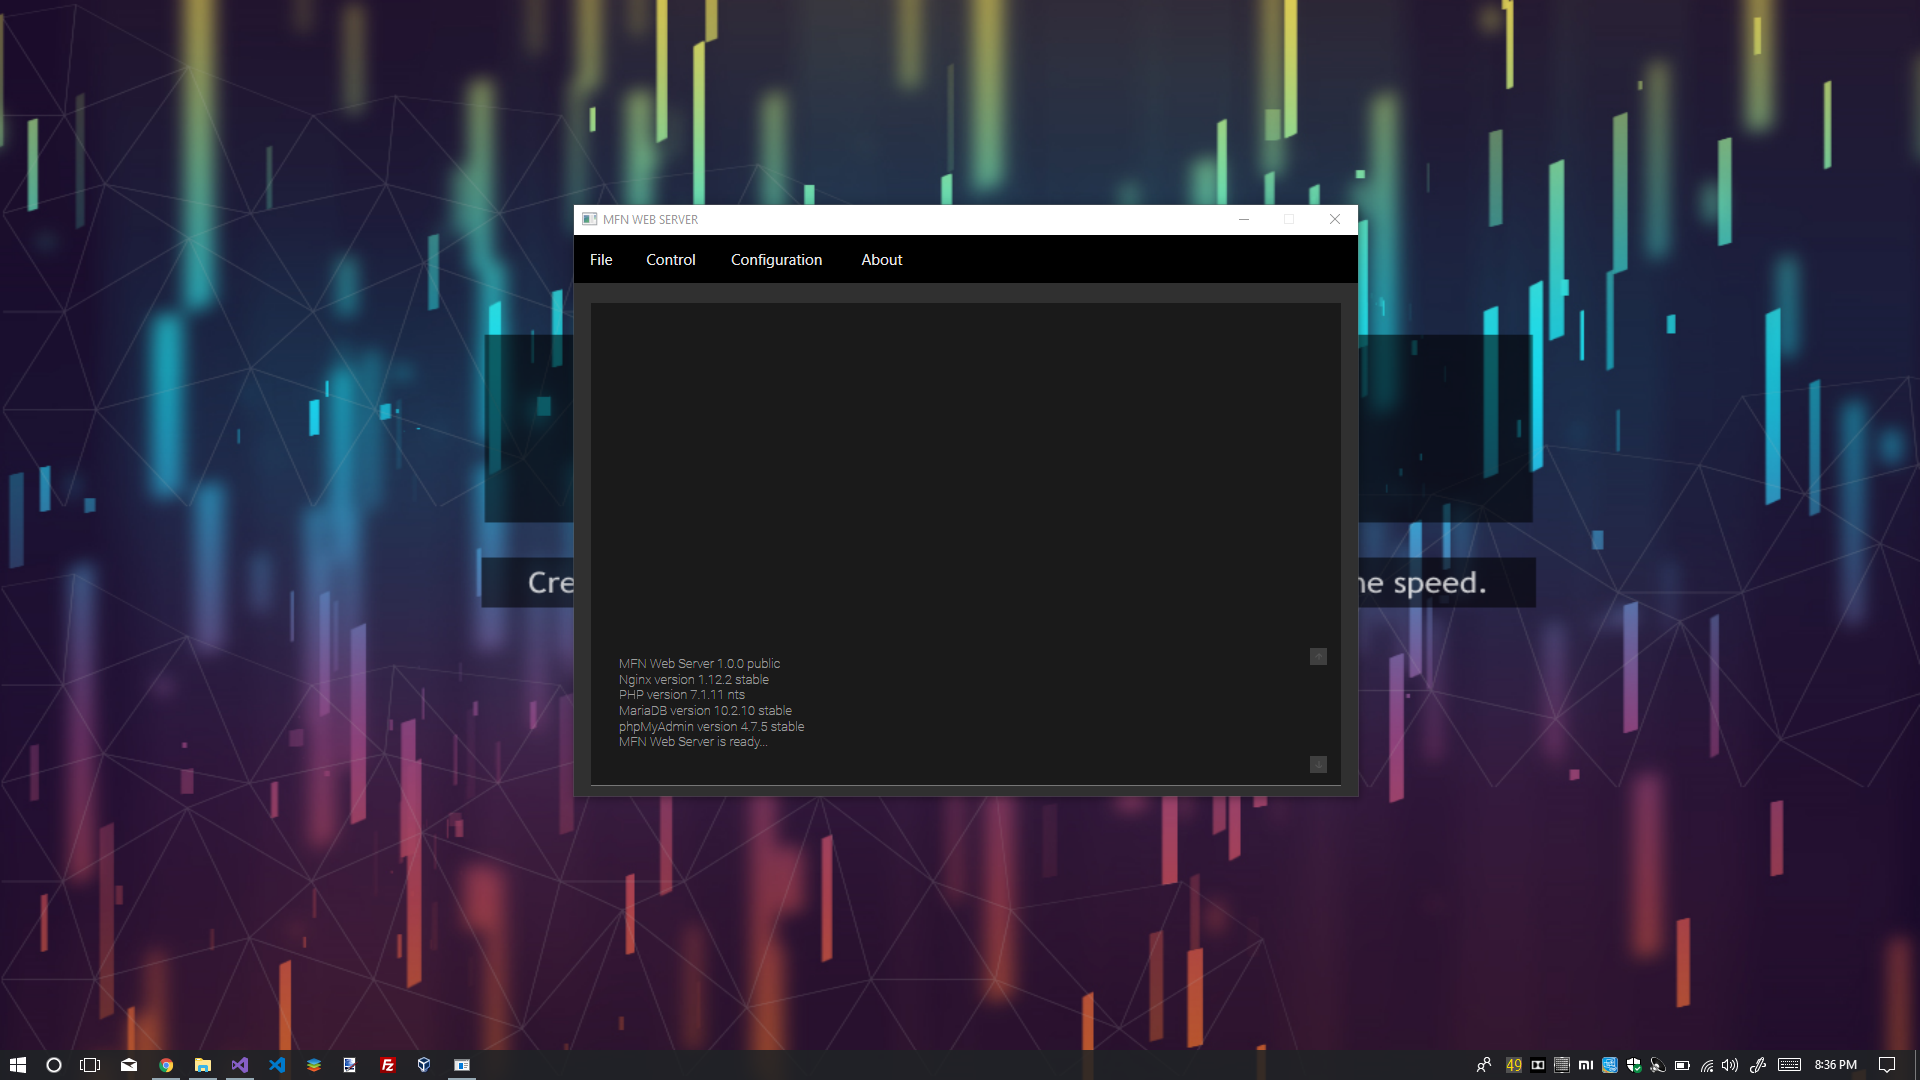Open the Action Center notifications
The width and height of the screenshot is (1920, 1080).
1887,1065
